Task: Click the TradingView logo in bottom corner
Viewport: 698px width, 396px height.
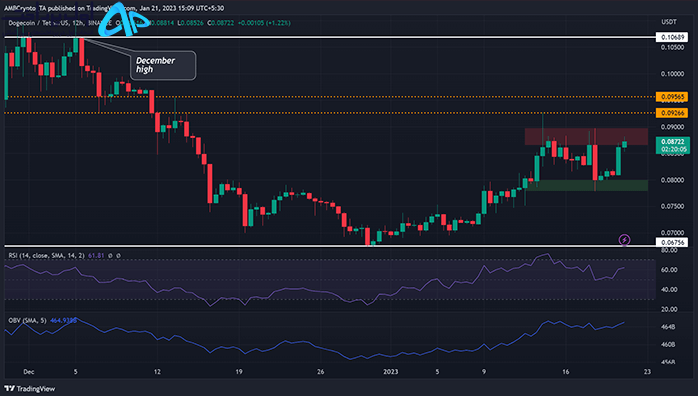Action: [30, 389]
